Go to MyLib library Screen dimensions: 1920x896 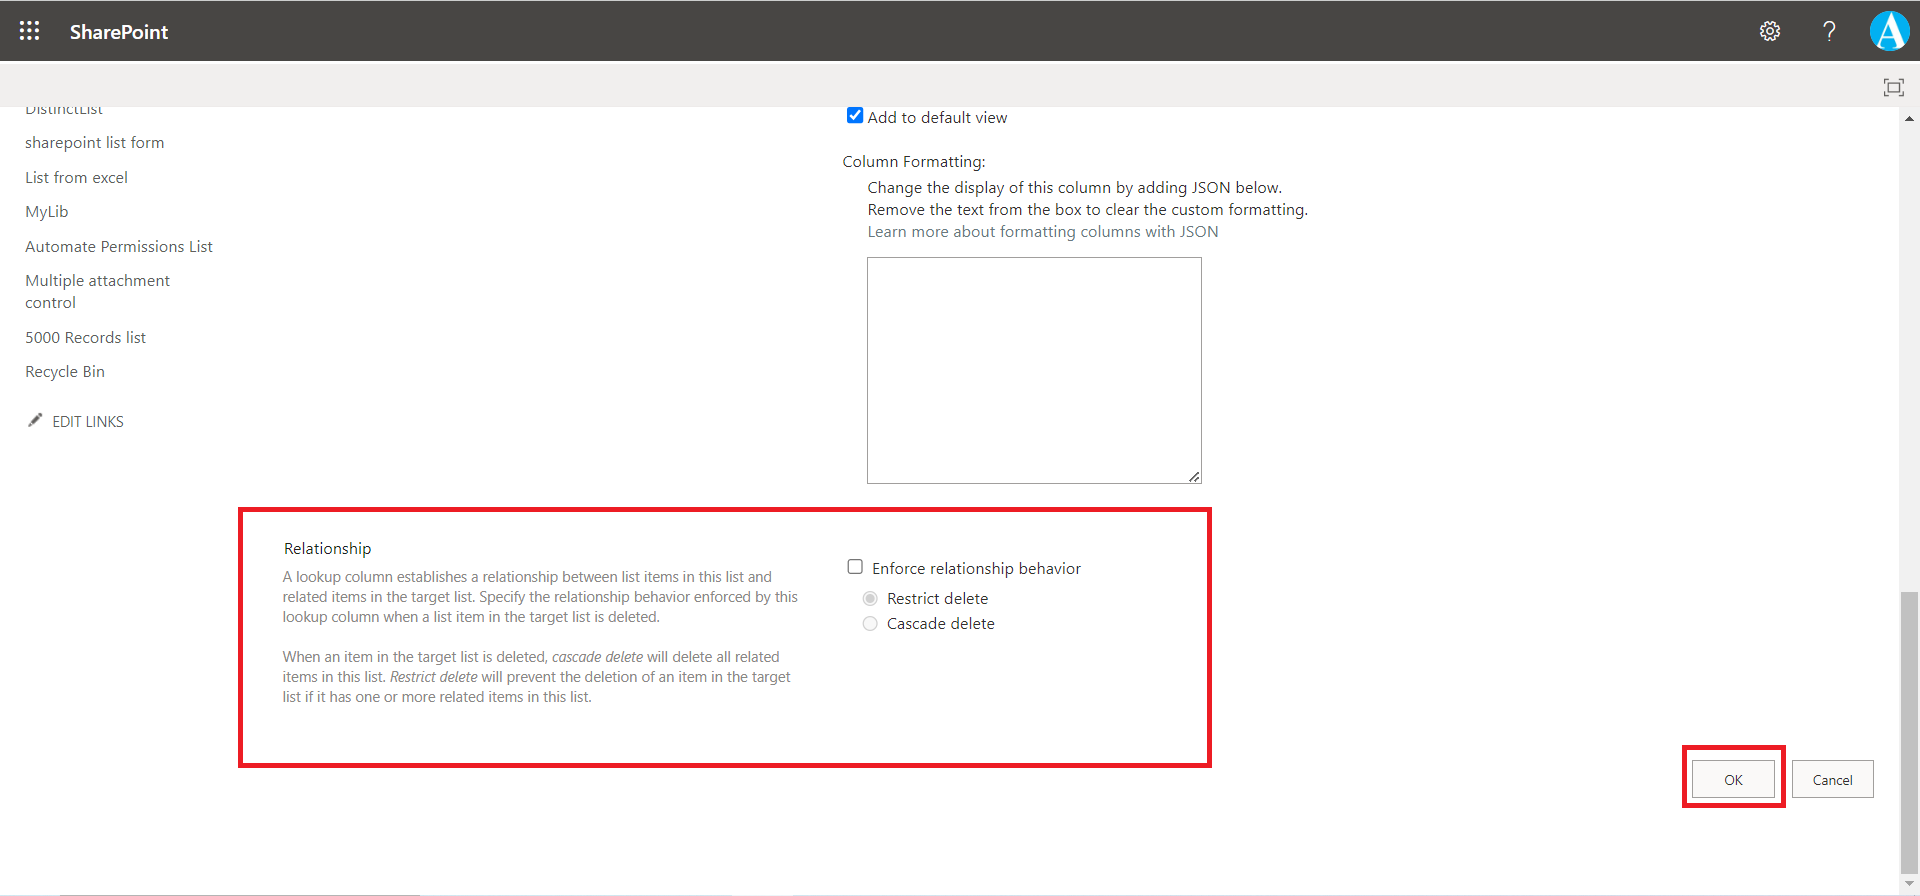tap(47, 212)
